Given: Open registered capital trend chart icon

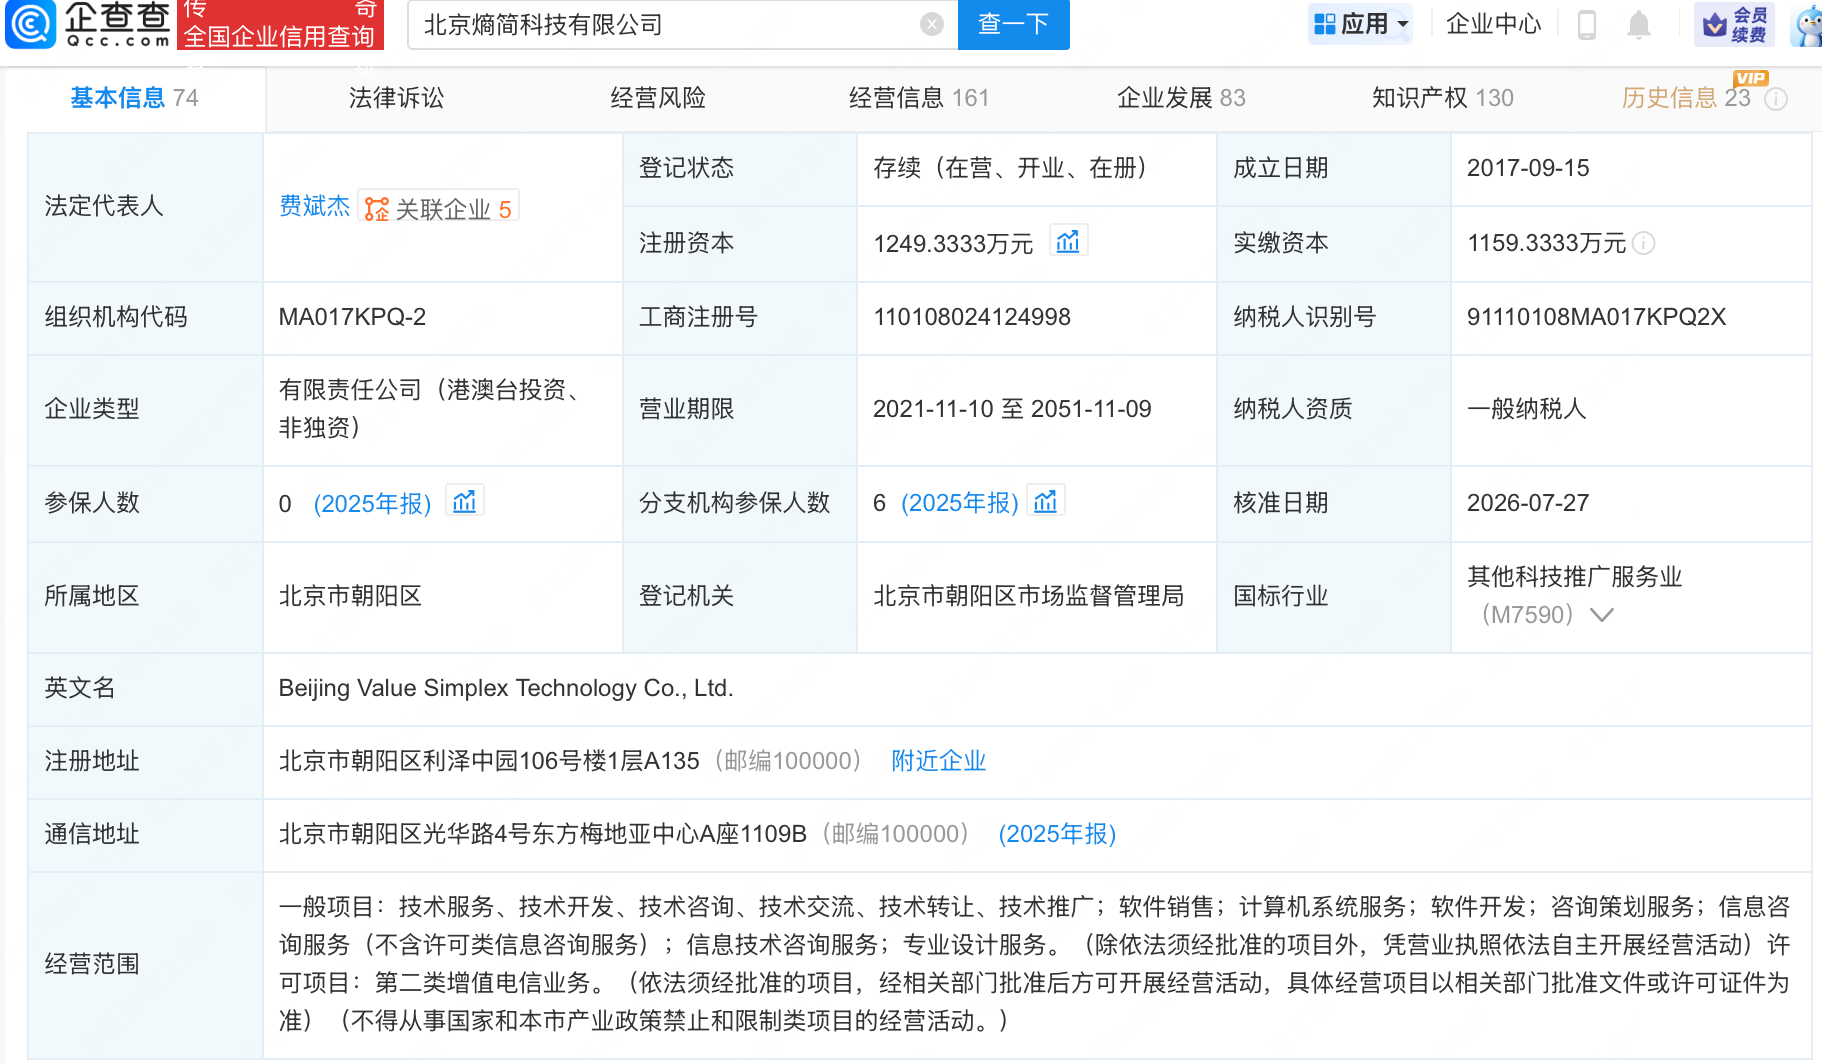Looking at the screenshot, I should (x=1068, y=241).
